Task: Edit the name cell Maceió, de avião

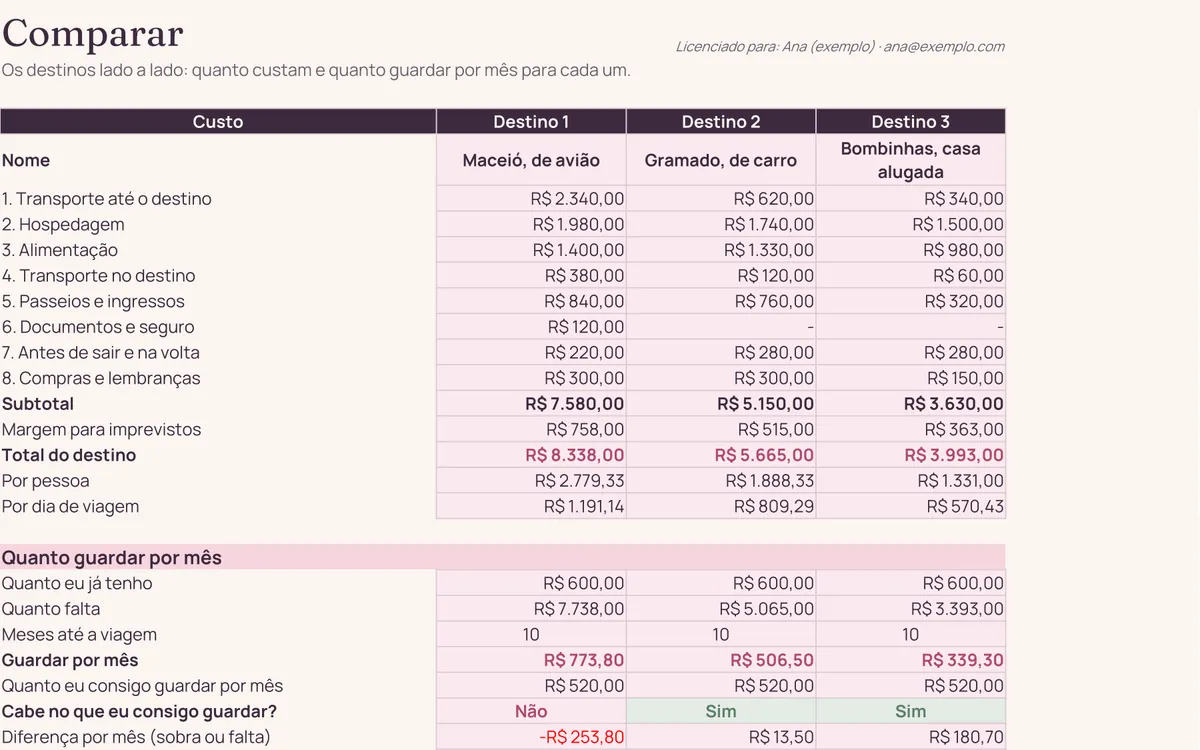Action: click(x=531, y=160)
